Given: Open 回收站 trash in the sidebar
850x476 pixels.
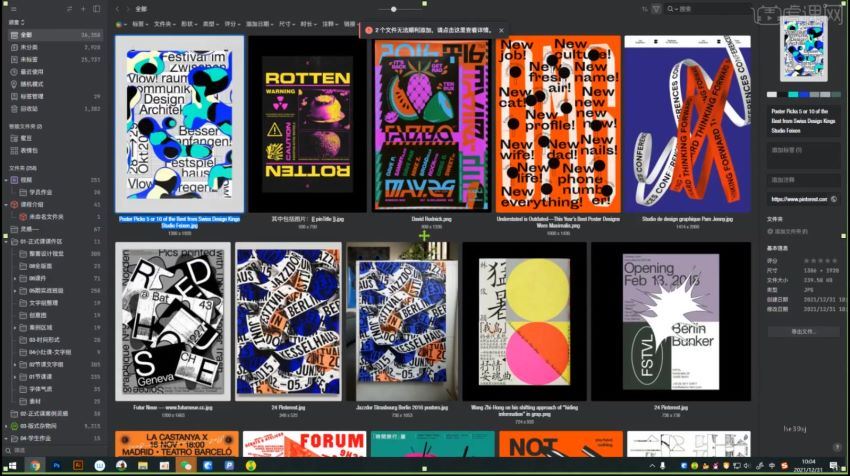Looking at the screenshot, I should [x=54, y=109].
